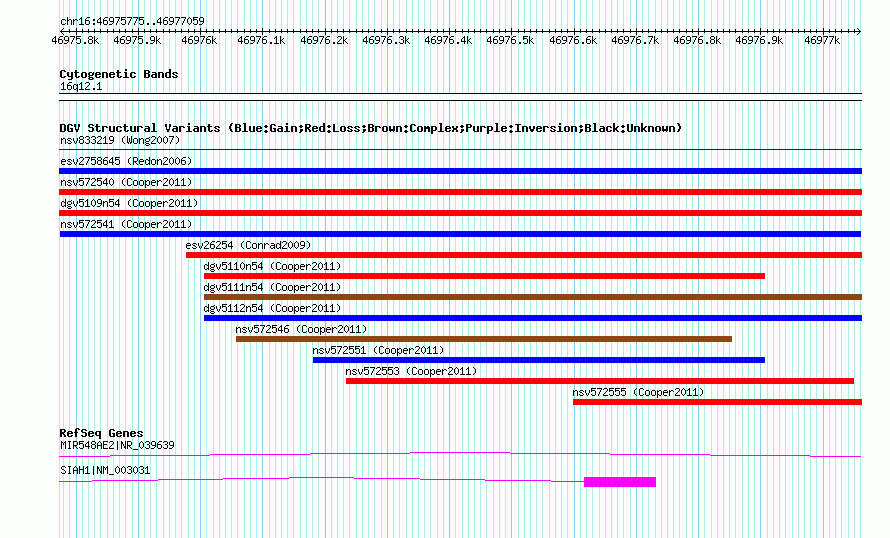Image resolution: width=890 pixels, height=538 pixels.
Task: Open variant dgv5112n54 (Cooper2011) label
Action: pos(272,308)
